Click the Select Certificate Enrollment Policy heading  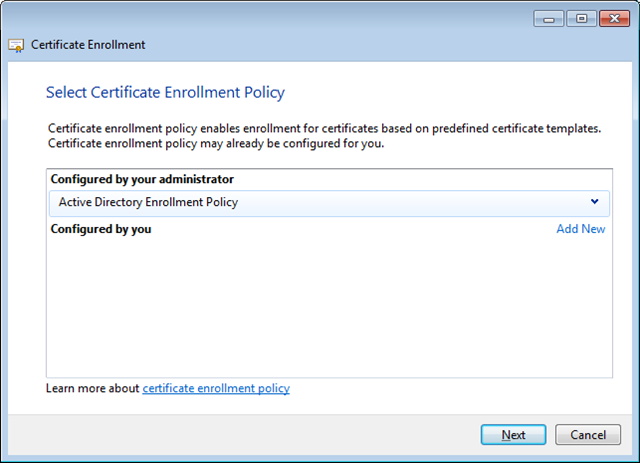(165, 93)
